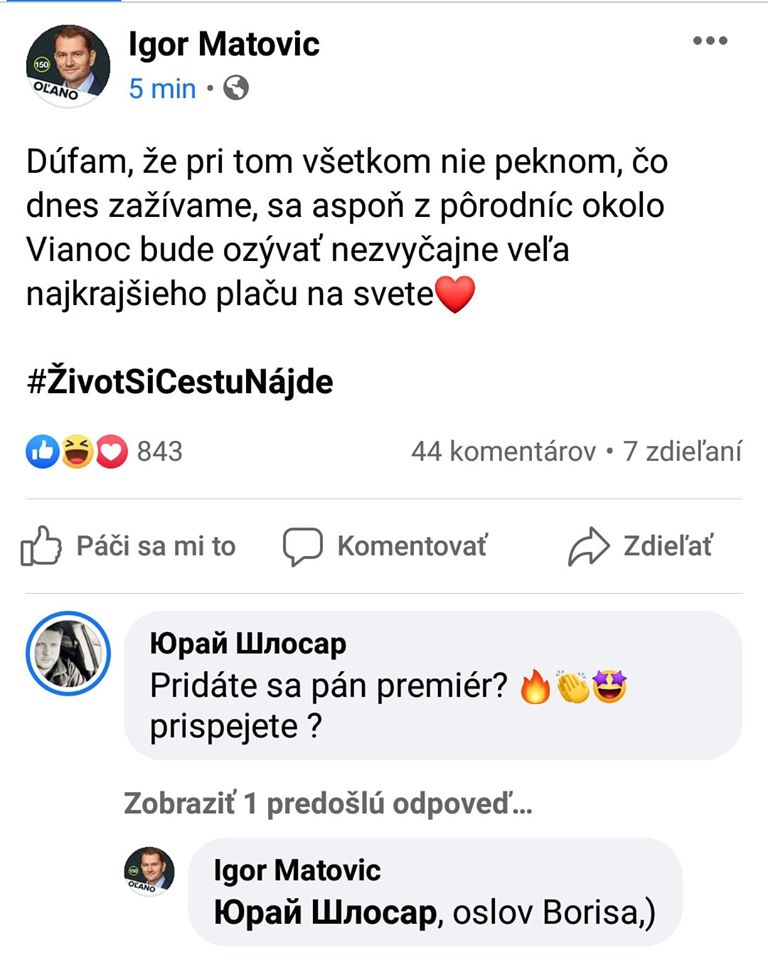Click the tagged Юрай Шлосар mention in reply
768x960 pixels.
[325, 914]
